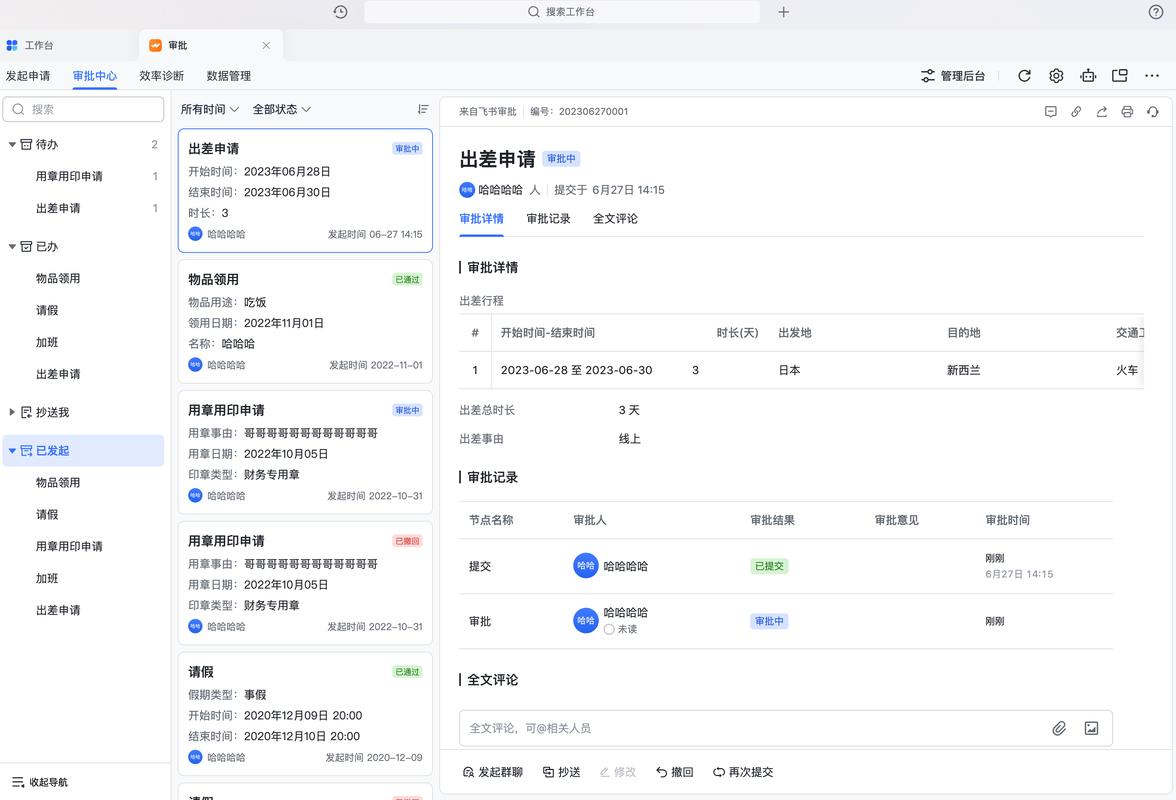Switch to the 审批记录 tab
The image size is (1176, 800).
click(548, 219)
